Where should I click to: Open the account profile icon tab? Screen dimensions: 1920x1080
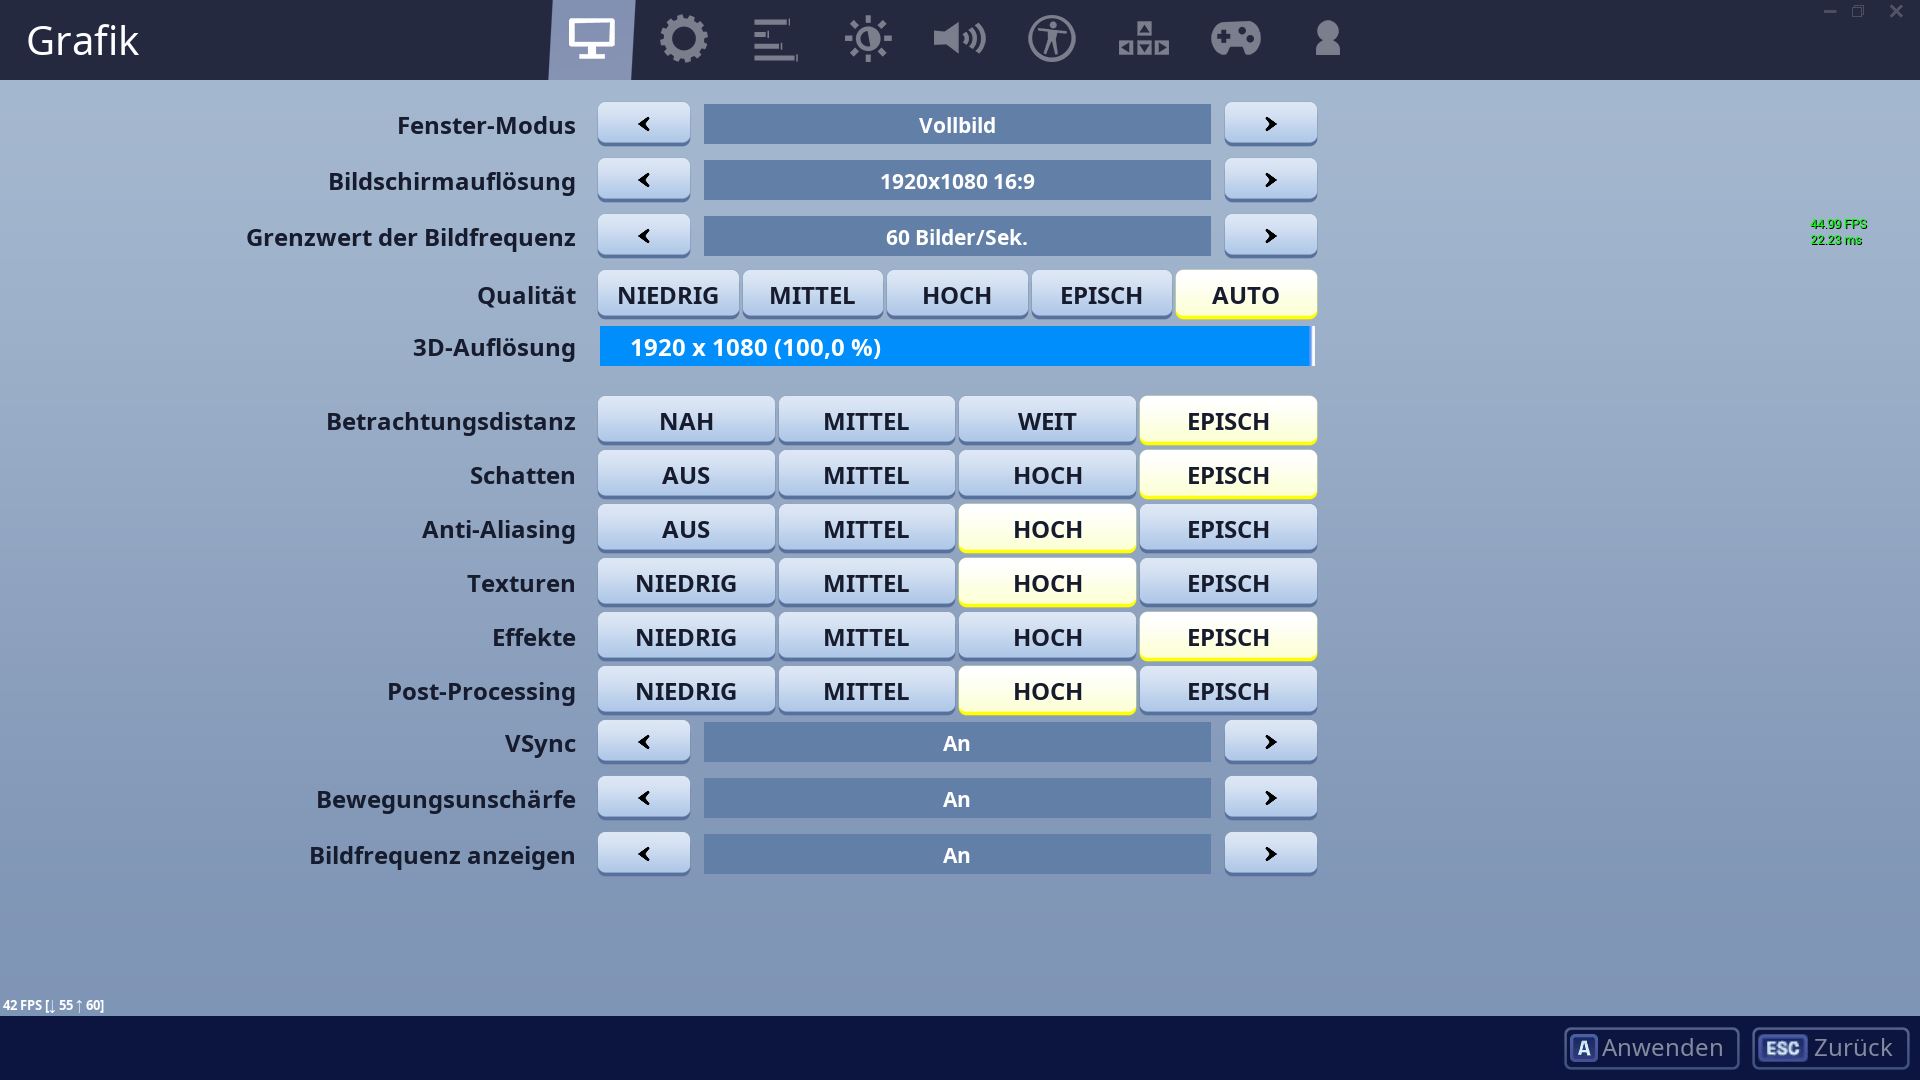1327,40
